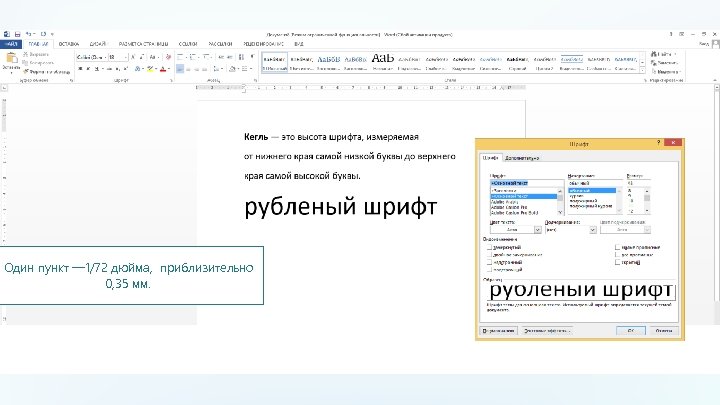Screen dimensions: 720x405
Task: Click the Format Painter brush
Action: pyautogui.click(x=46, y=72)
